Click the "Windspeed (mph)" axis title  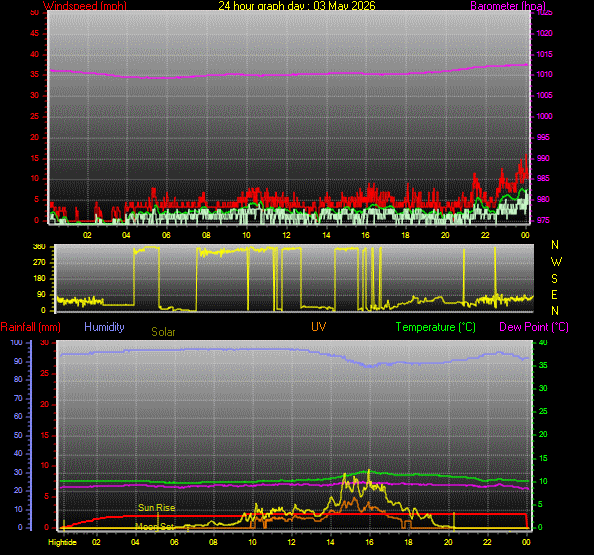(85, 6)
